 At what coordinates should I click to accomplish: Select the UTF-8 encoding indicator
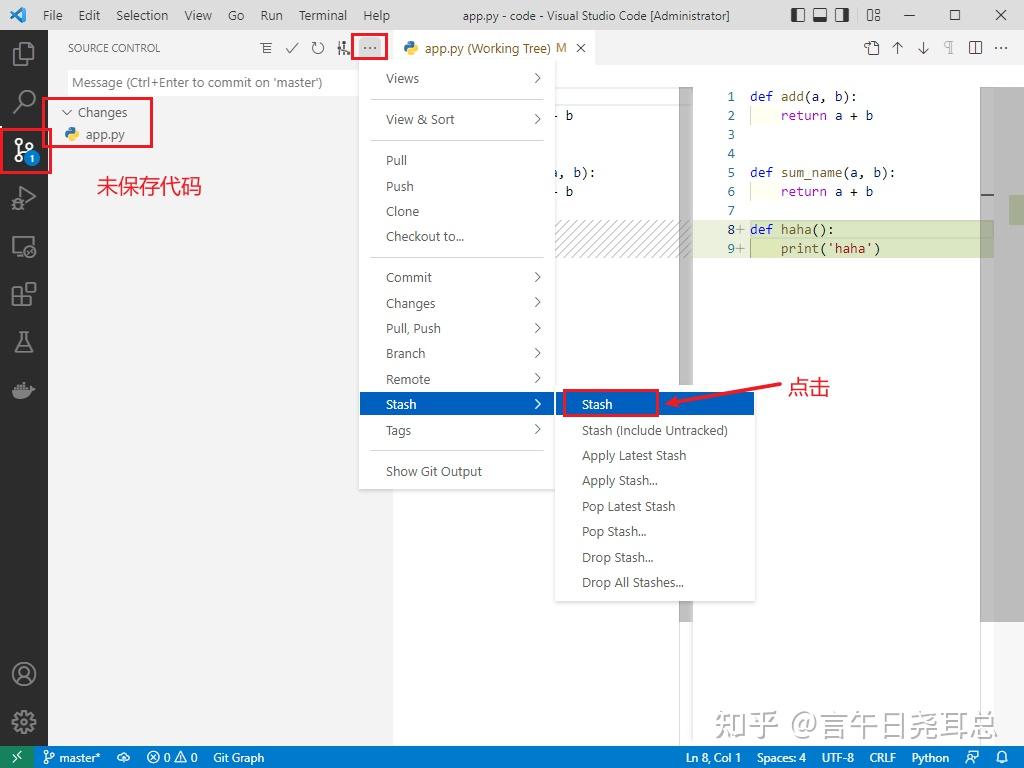(x=838, y=757)
